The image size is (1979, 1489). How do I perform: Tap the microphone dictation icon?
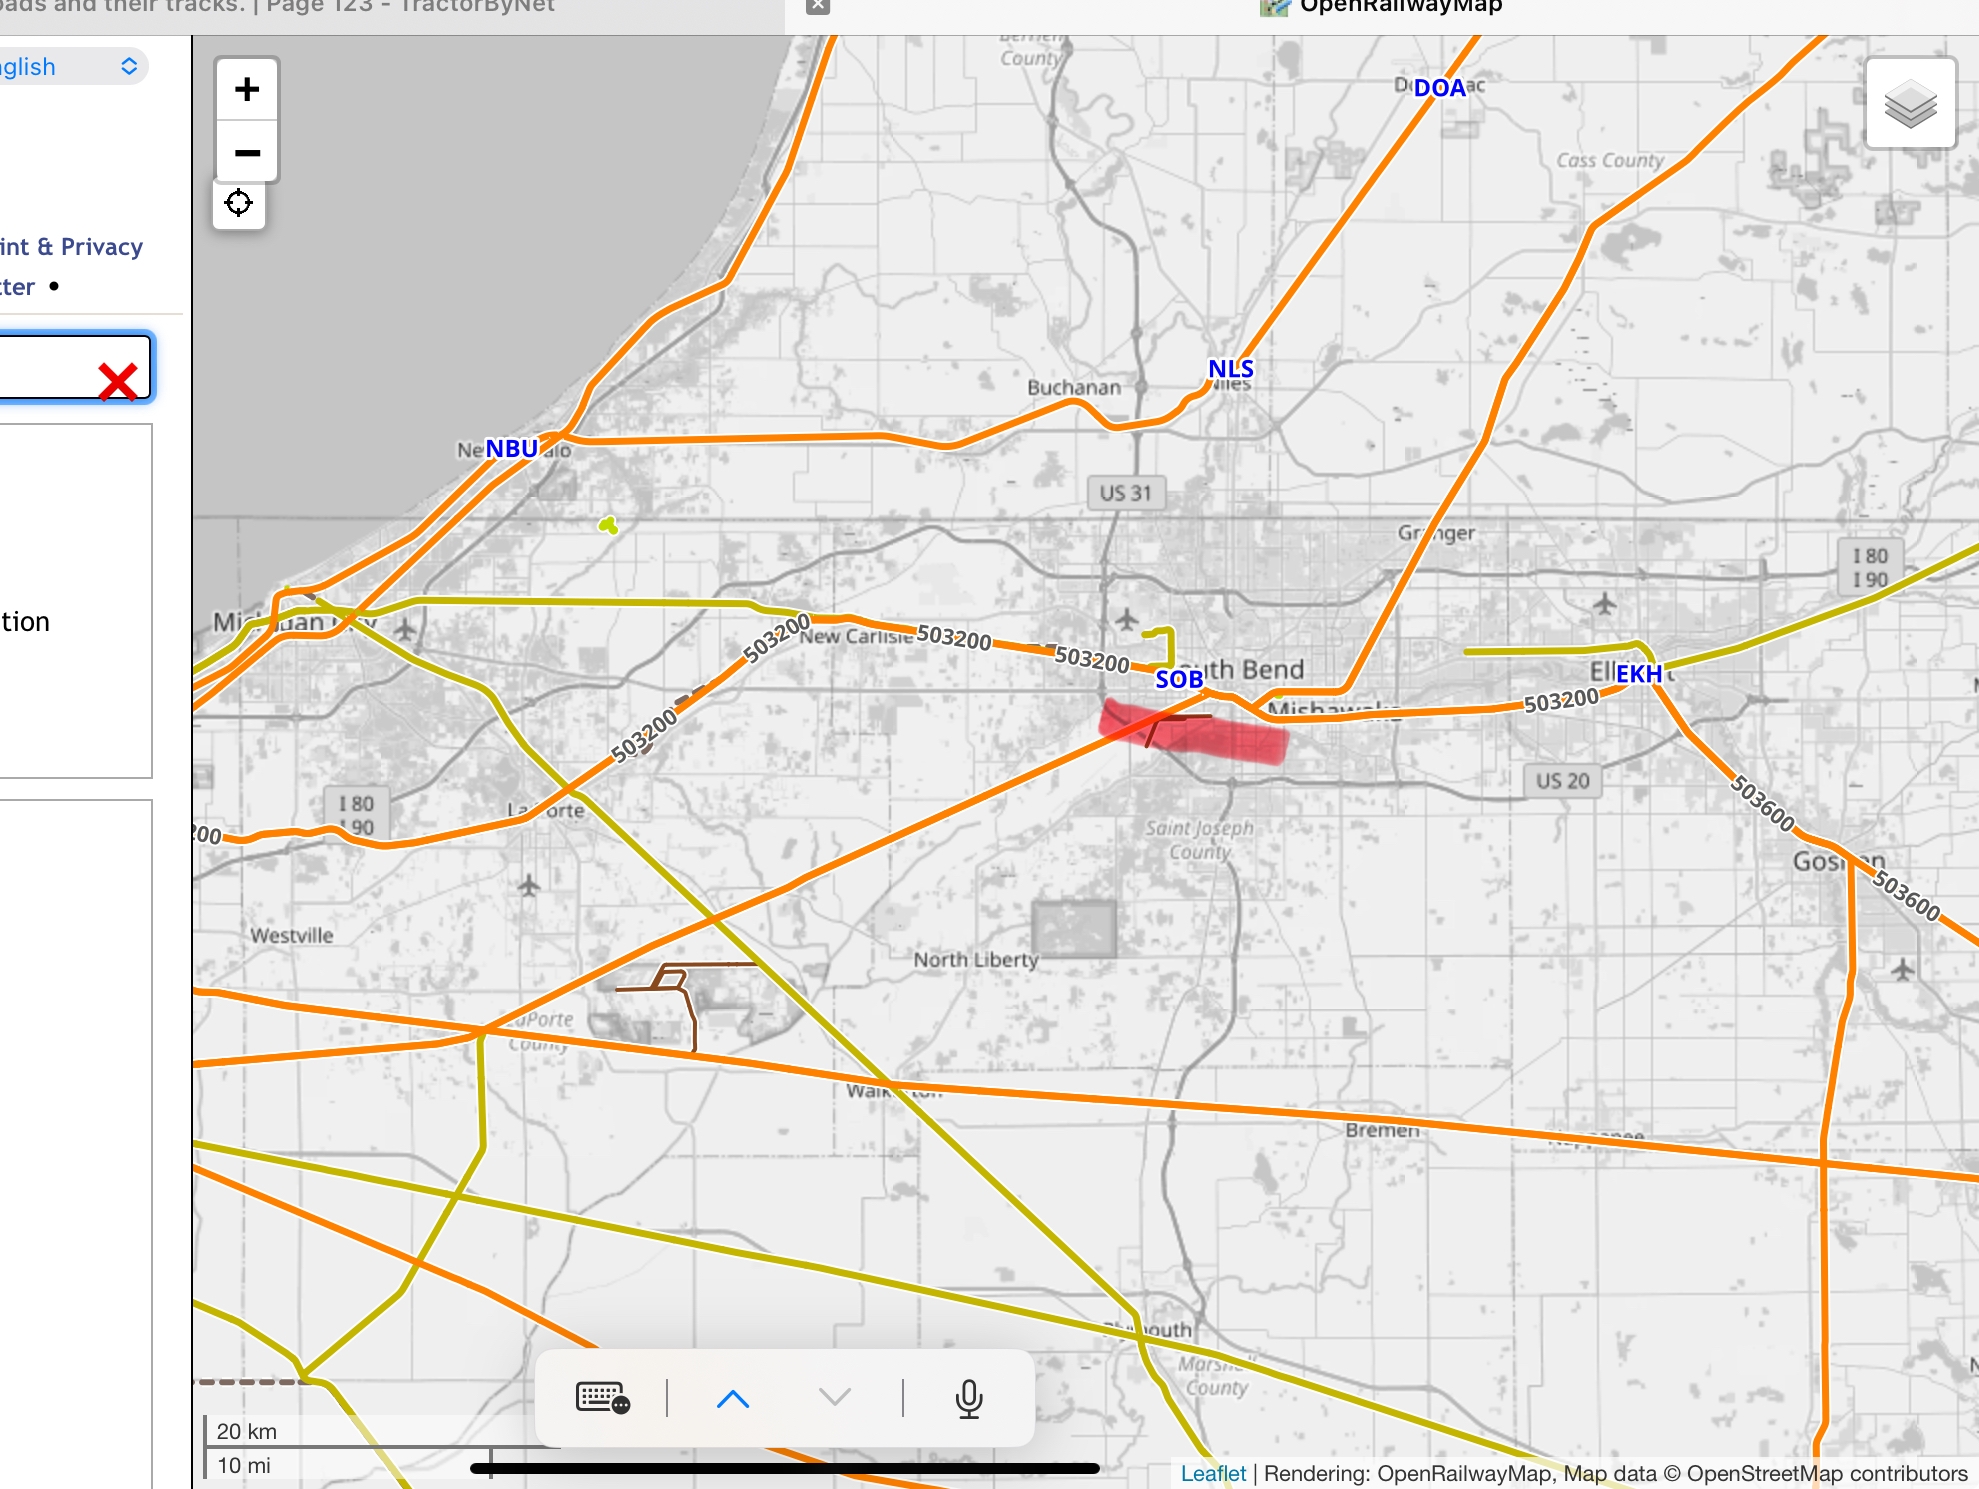tap(968, 1397)
